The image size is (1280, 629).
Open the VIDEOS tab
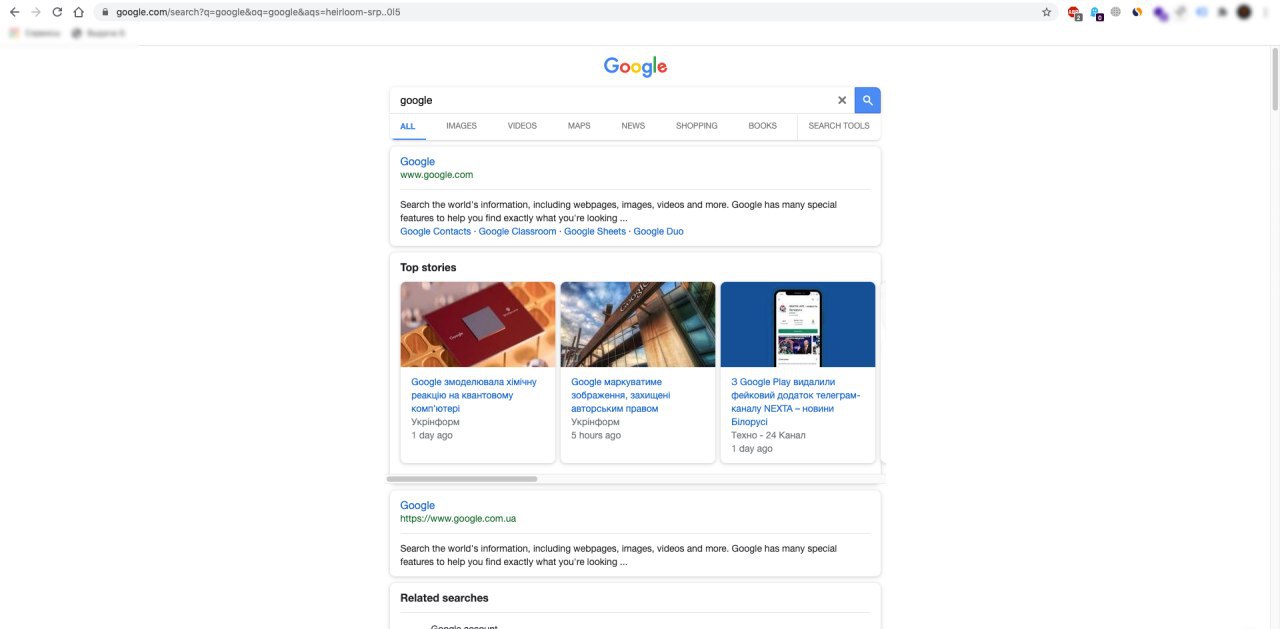click(x=522, y=126)
